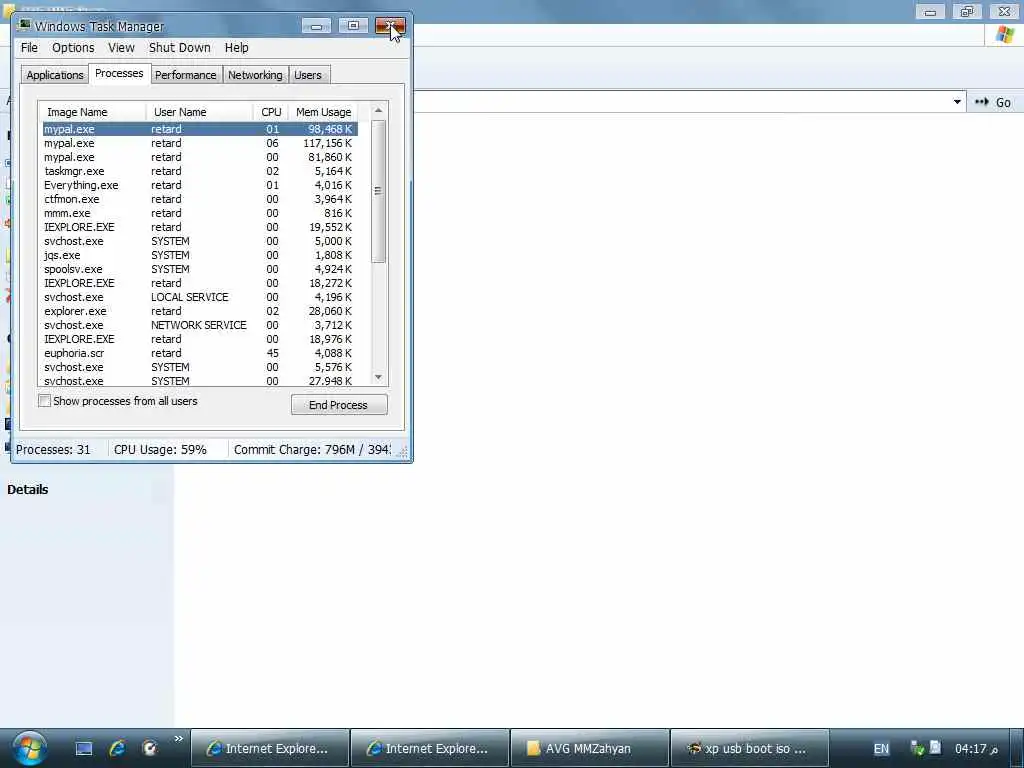The height and width of the screenshot is (768, 1024).
Task: Minimize the Windows Task Manager window
Action: pos(317,26)
